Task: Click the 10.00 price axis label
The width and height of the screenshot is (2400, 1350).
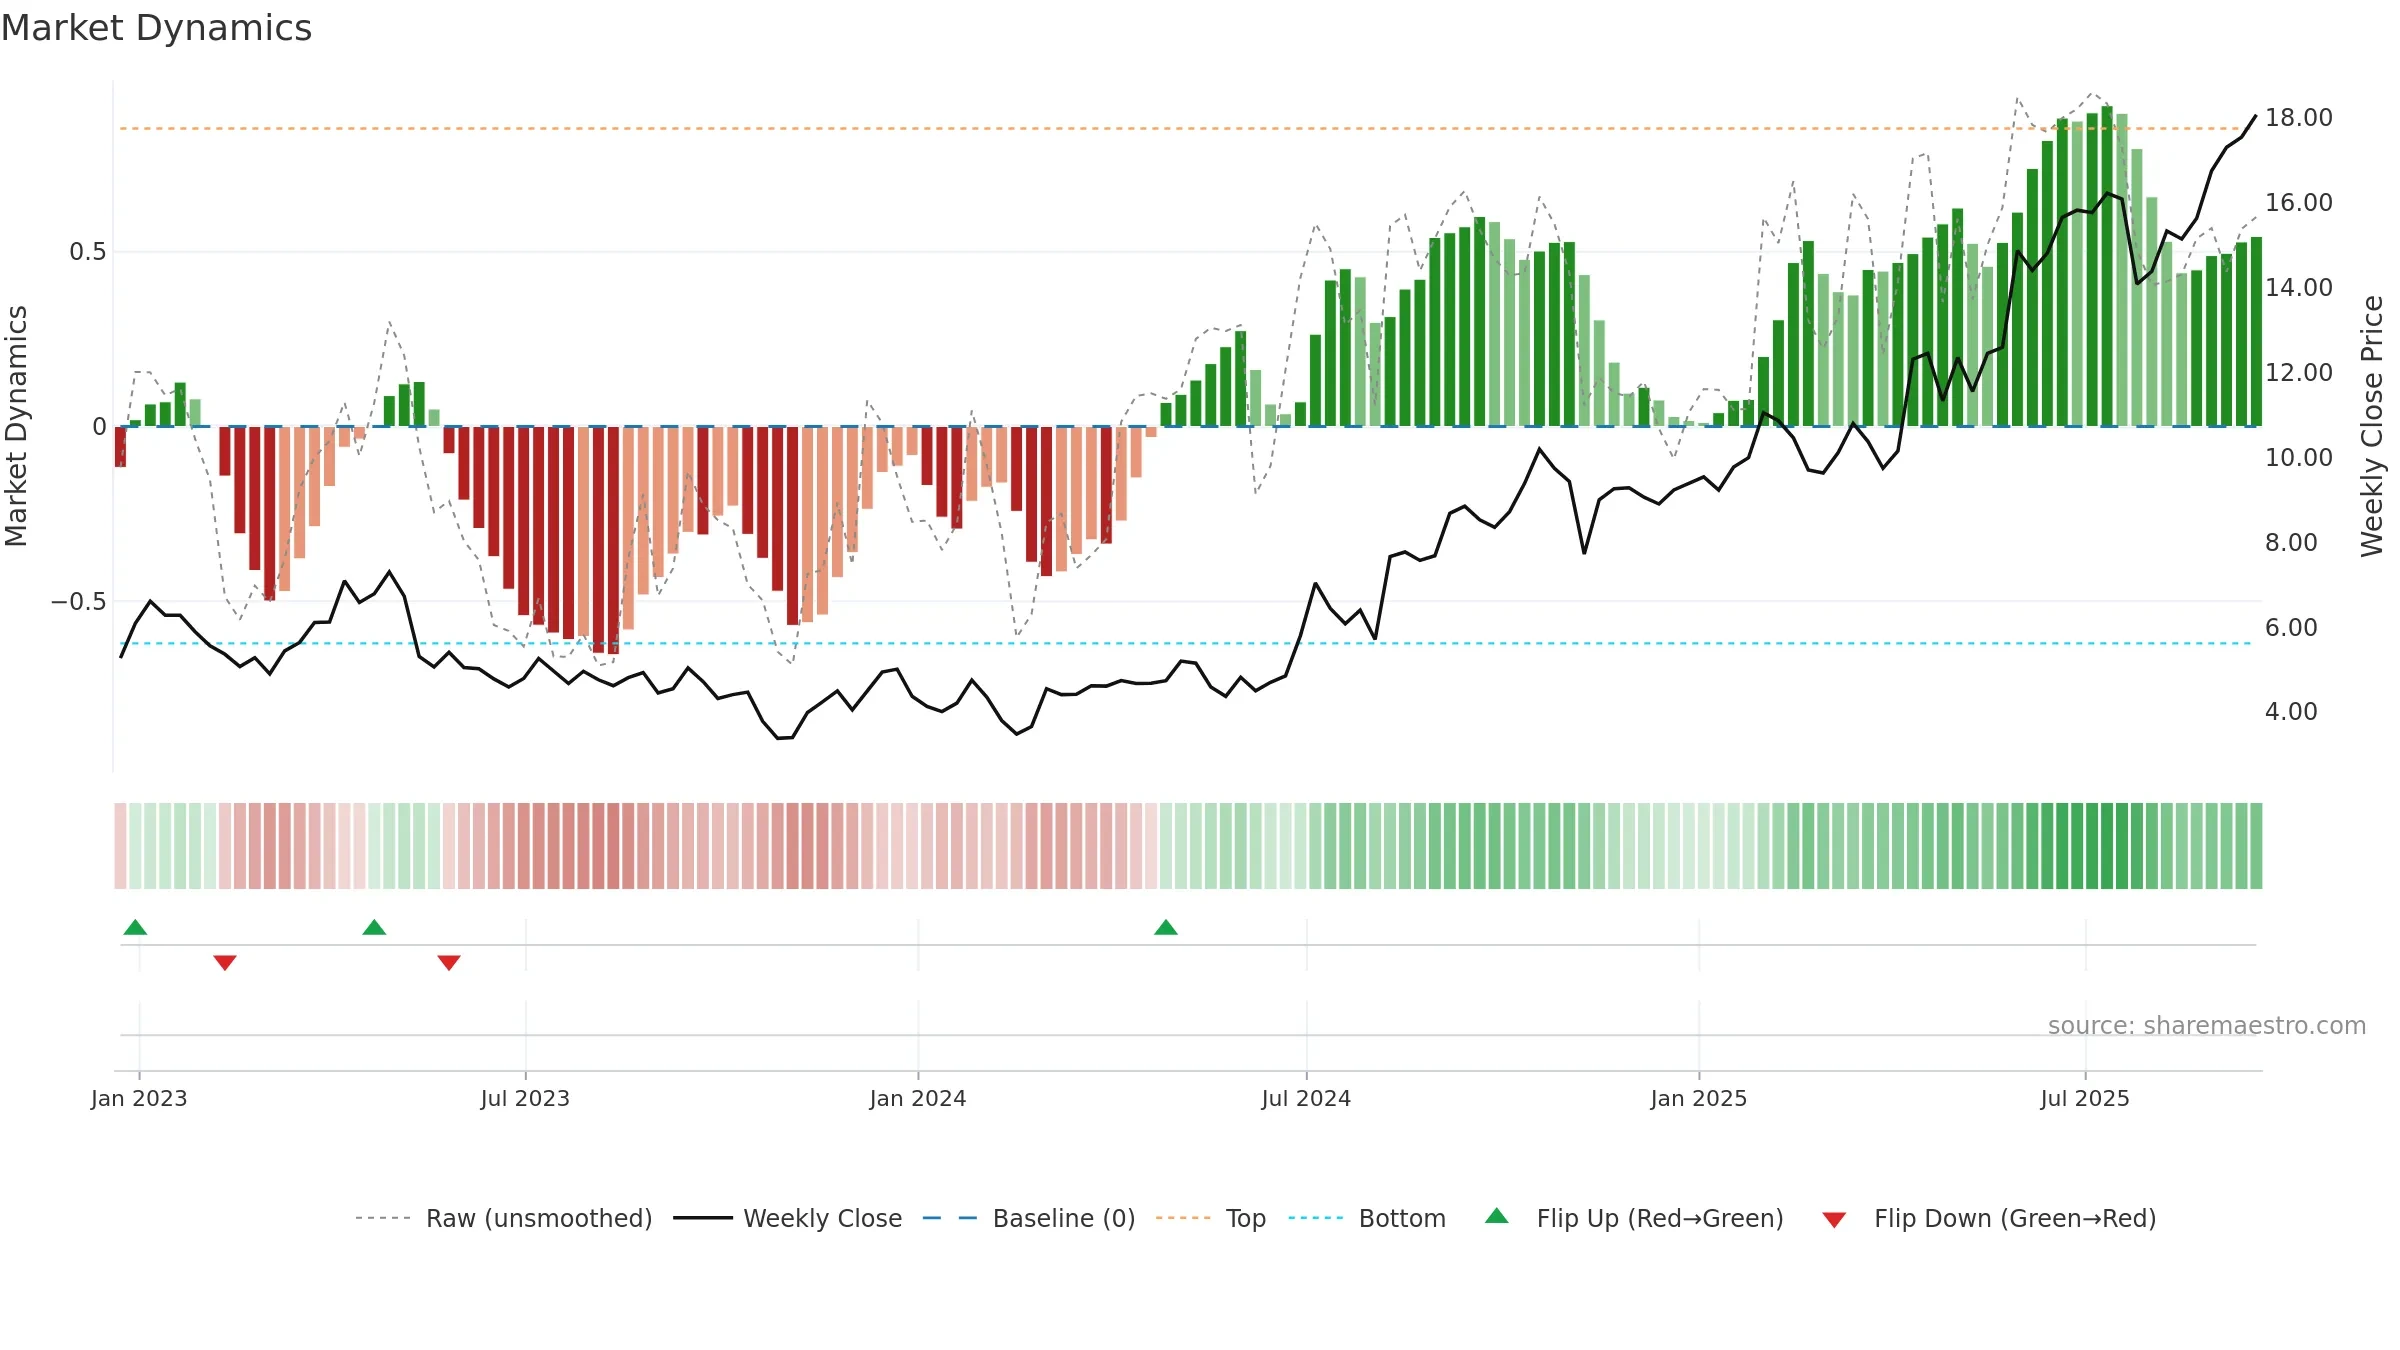Action: point(2298,458)
